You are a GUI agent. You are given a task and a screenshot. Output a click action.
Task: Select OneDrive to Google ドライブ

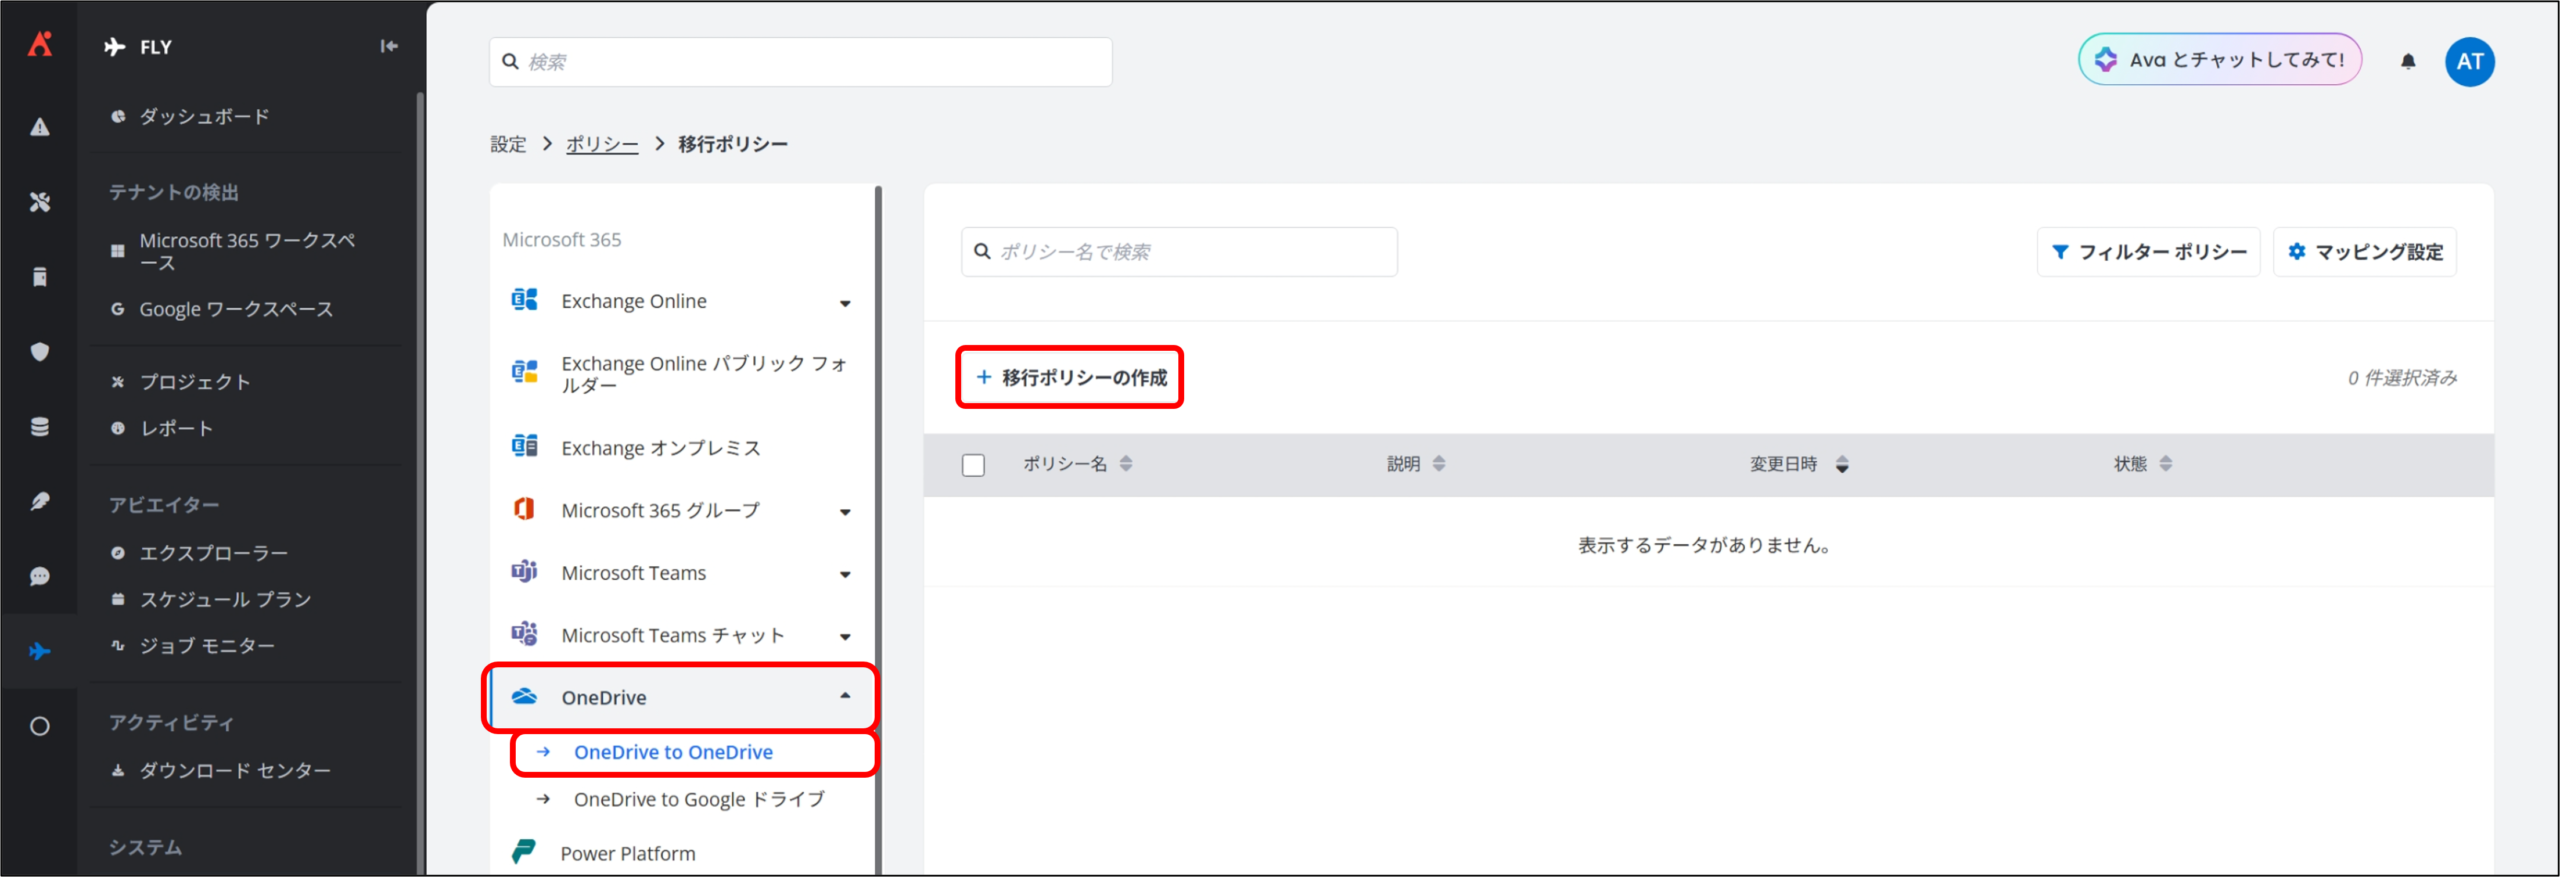pyautogui.click(x=698, y=799)
